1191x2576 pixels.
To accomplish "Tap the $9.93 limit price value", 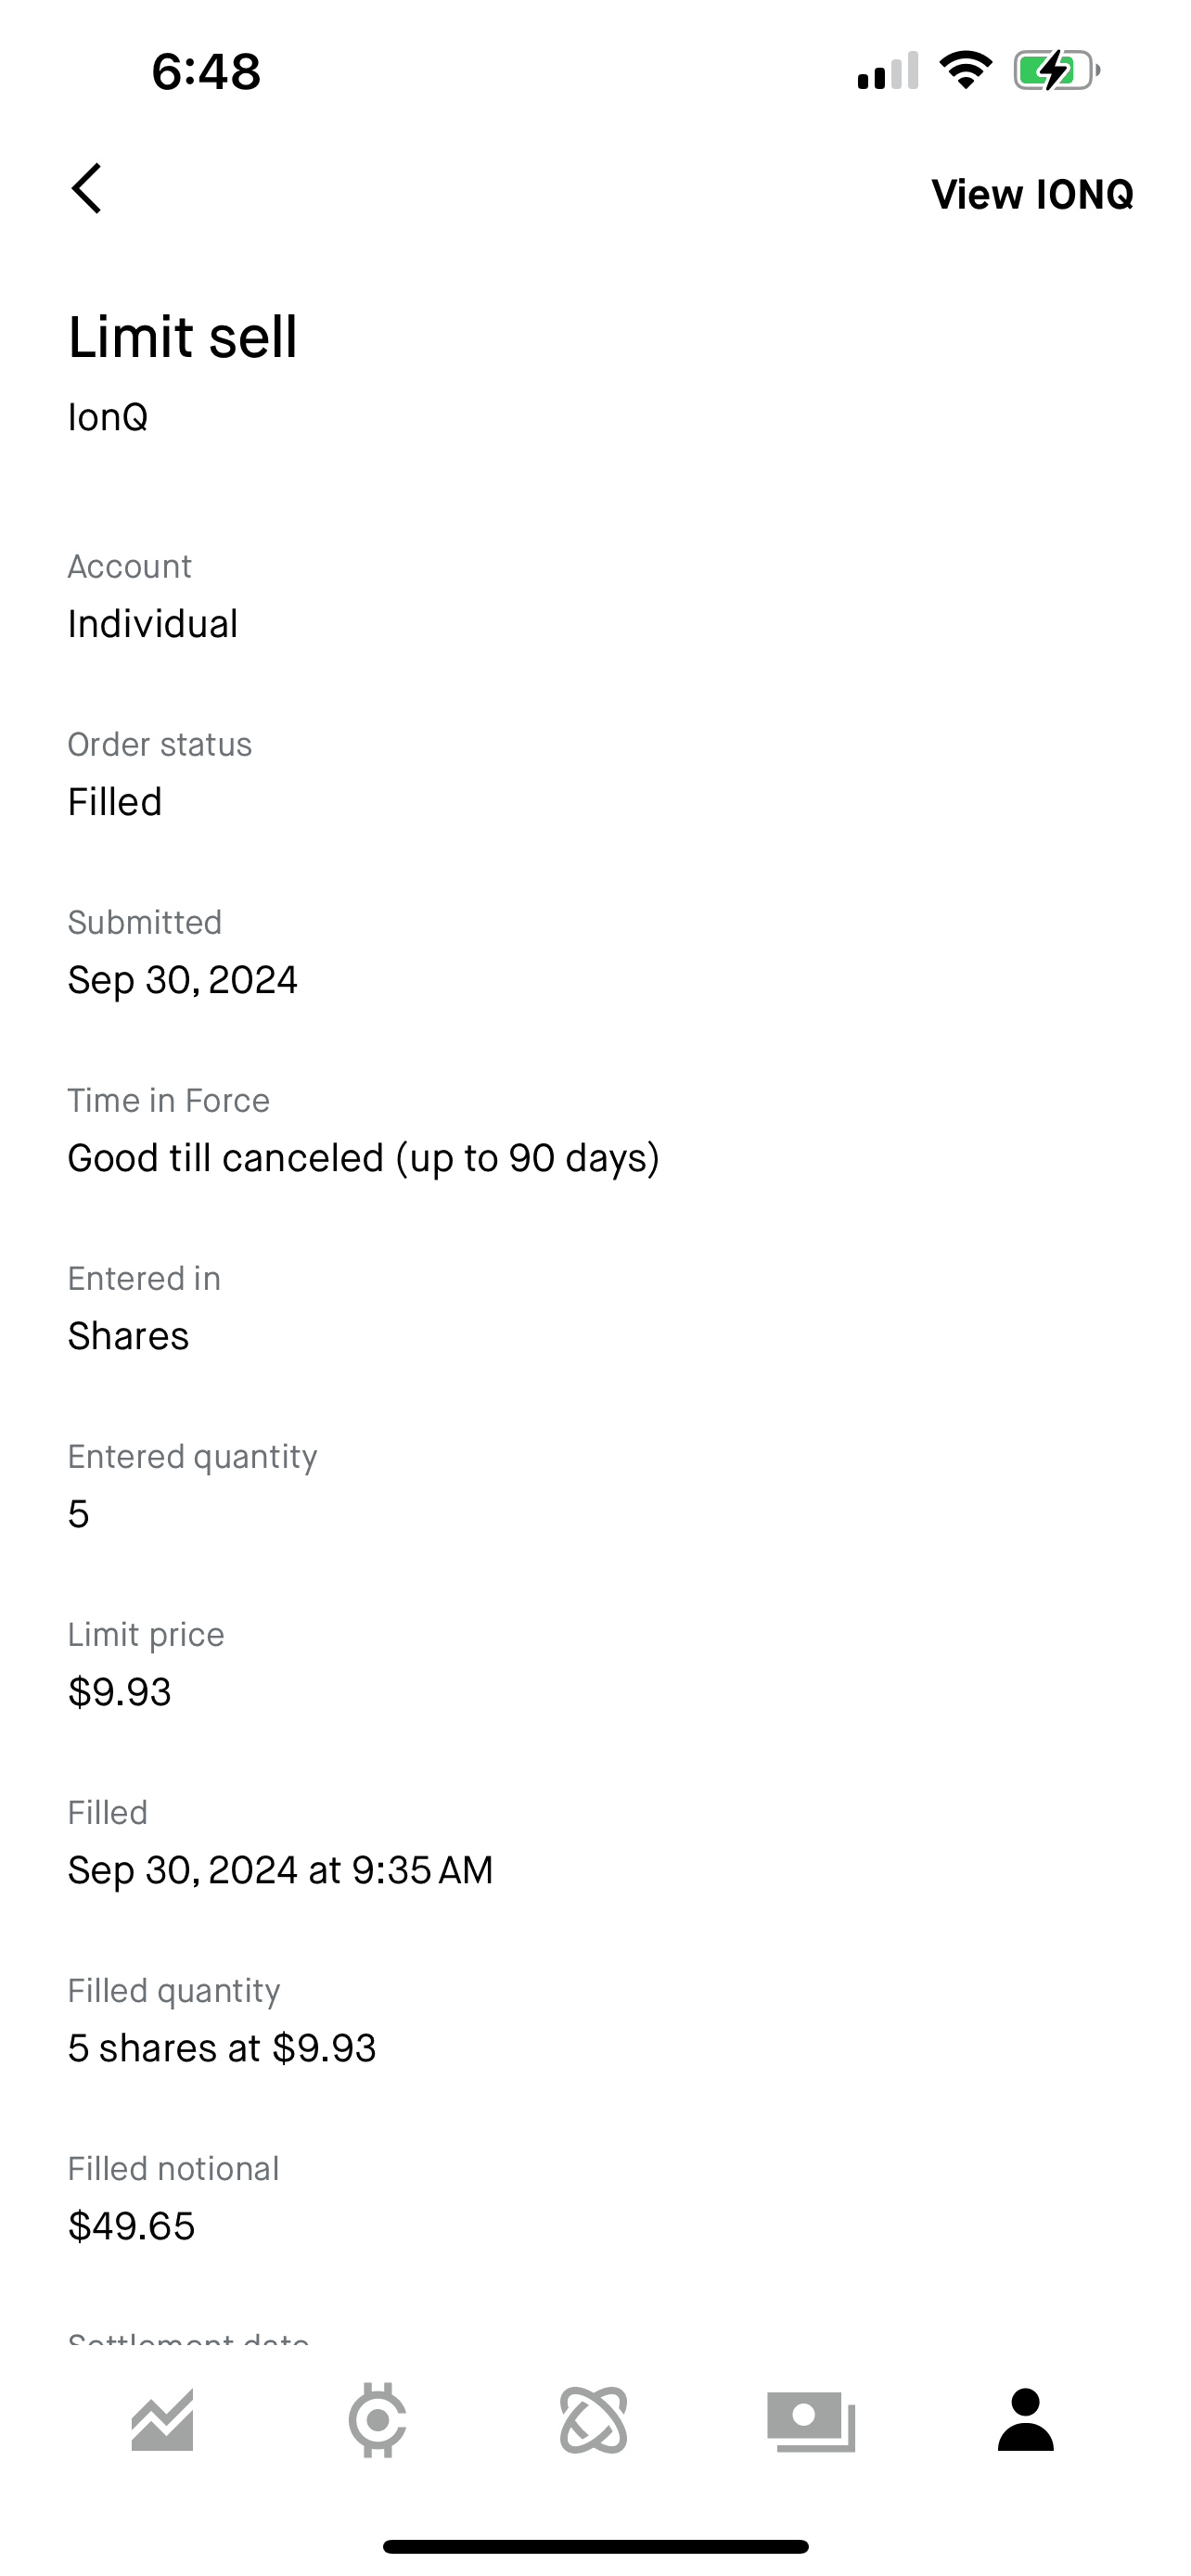I will pyautogui.click(x=120, y=1692).
